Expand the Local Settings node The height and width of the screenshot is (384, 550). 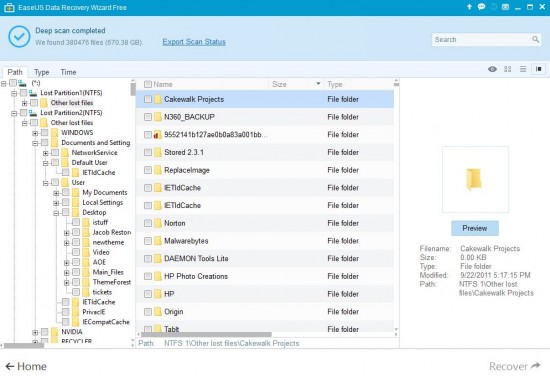tap(56, 203)
